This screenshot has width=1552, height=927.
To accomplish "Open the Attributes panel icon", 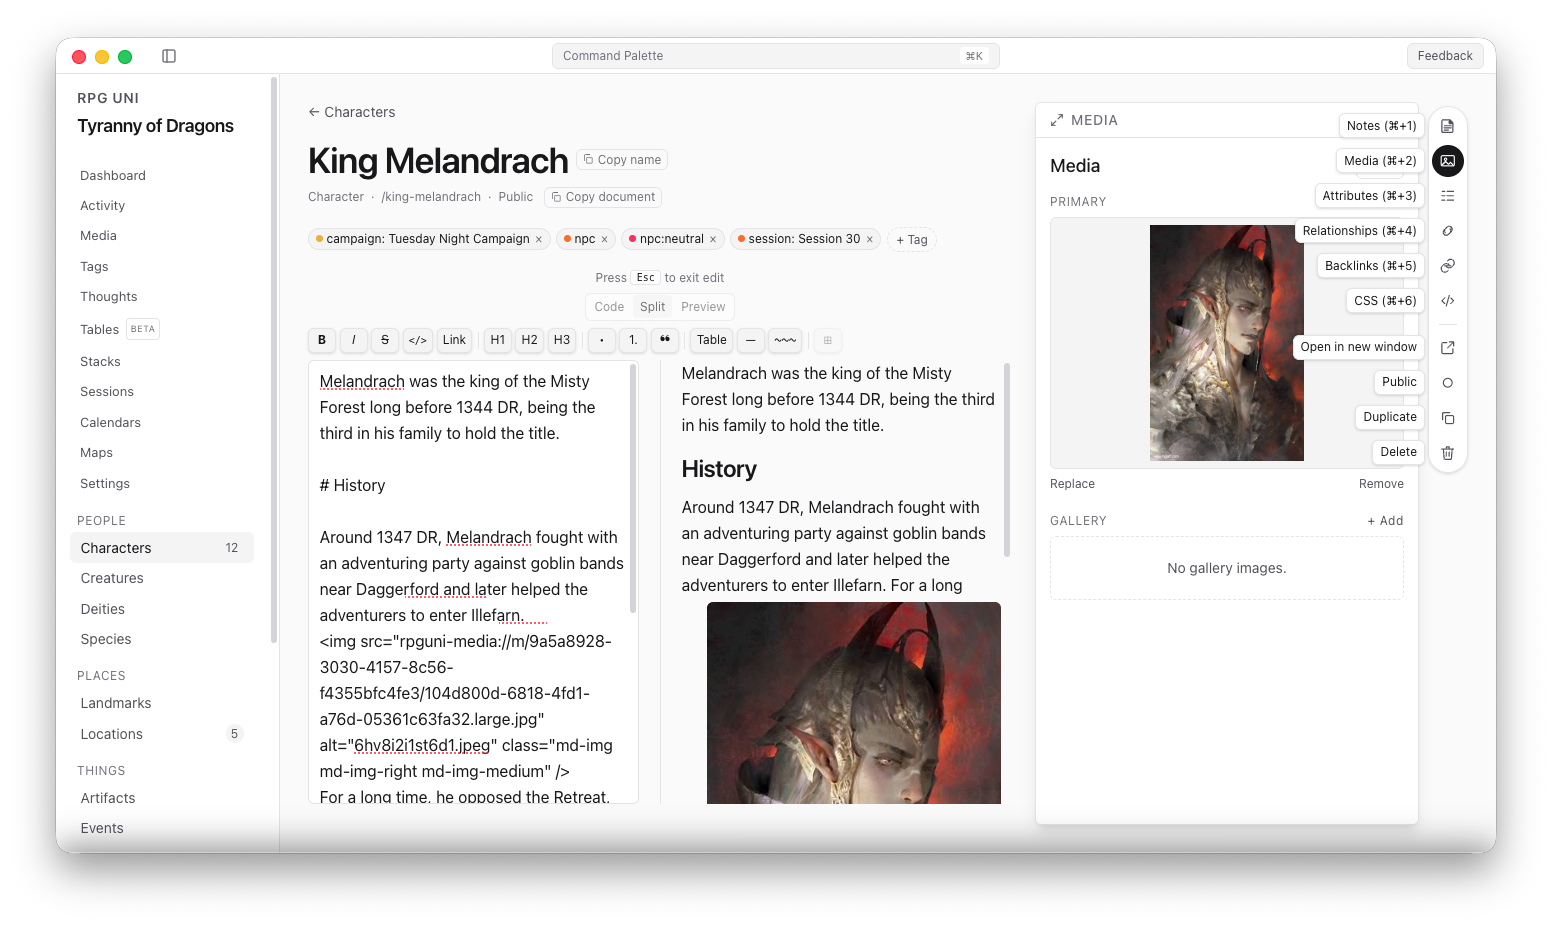I will pyautogui.click(x=1447, y=196).
